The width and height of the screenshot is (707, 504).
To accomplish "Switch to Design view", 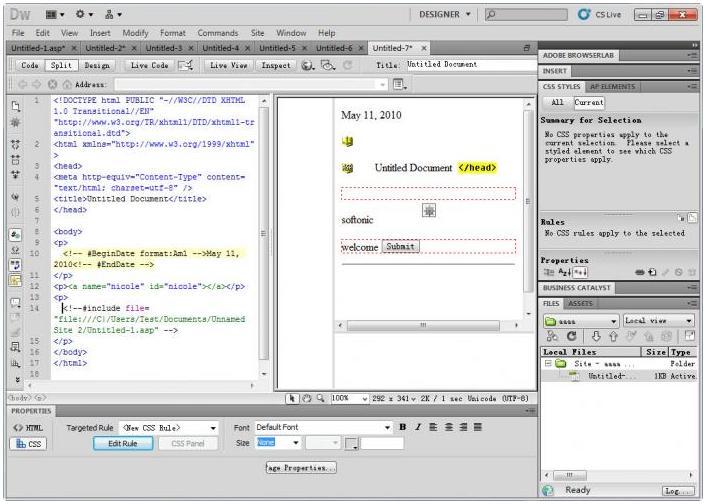I will coord(97,65).
